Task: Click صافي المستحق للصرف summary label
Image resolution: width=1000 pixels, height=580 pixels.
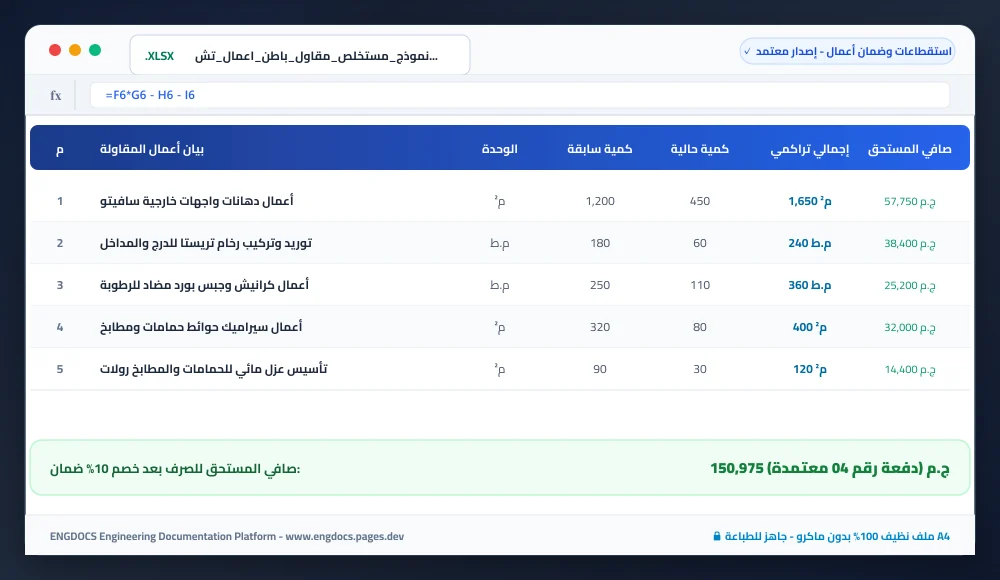Action: click(175, 469)
